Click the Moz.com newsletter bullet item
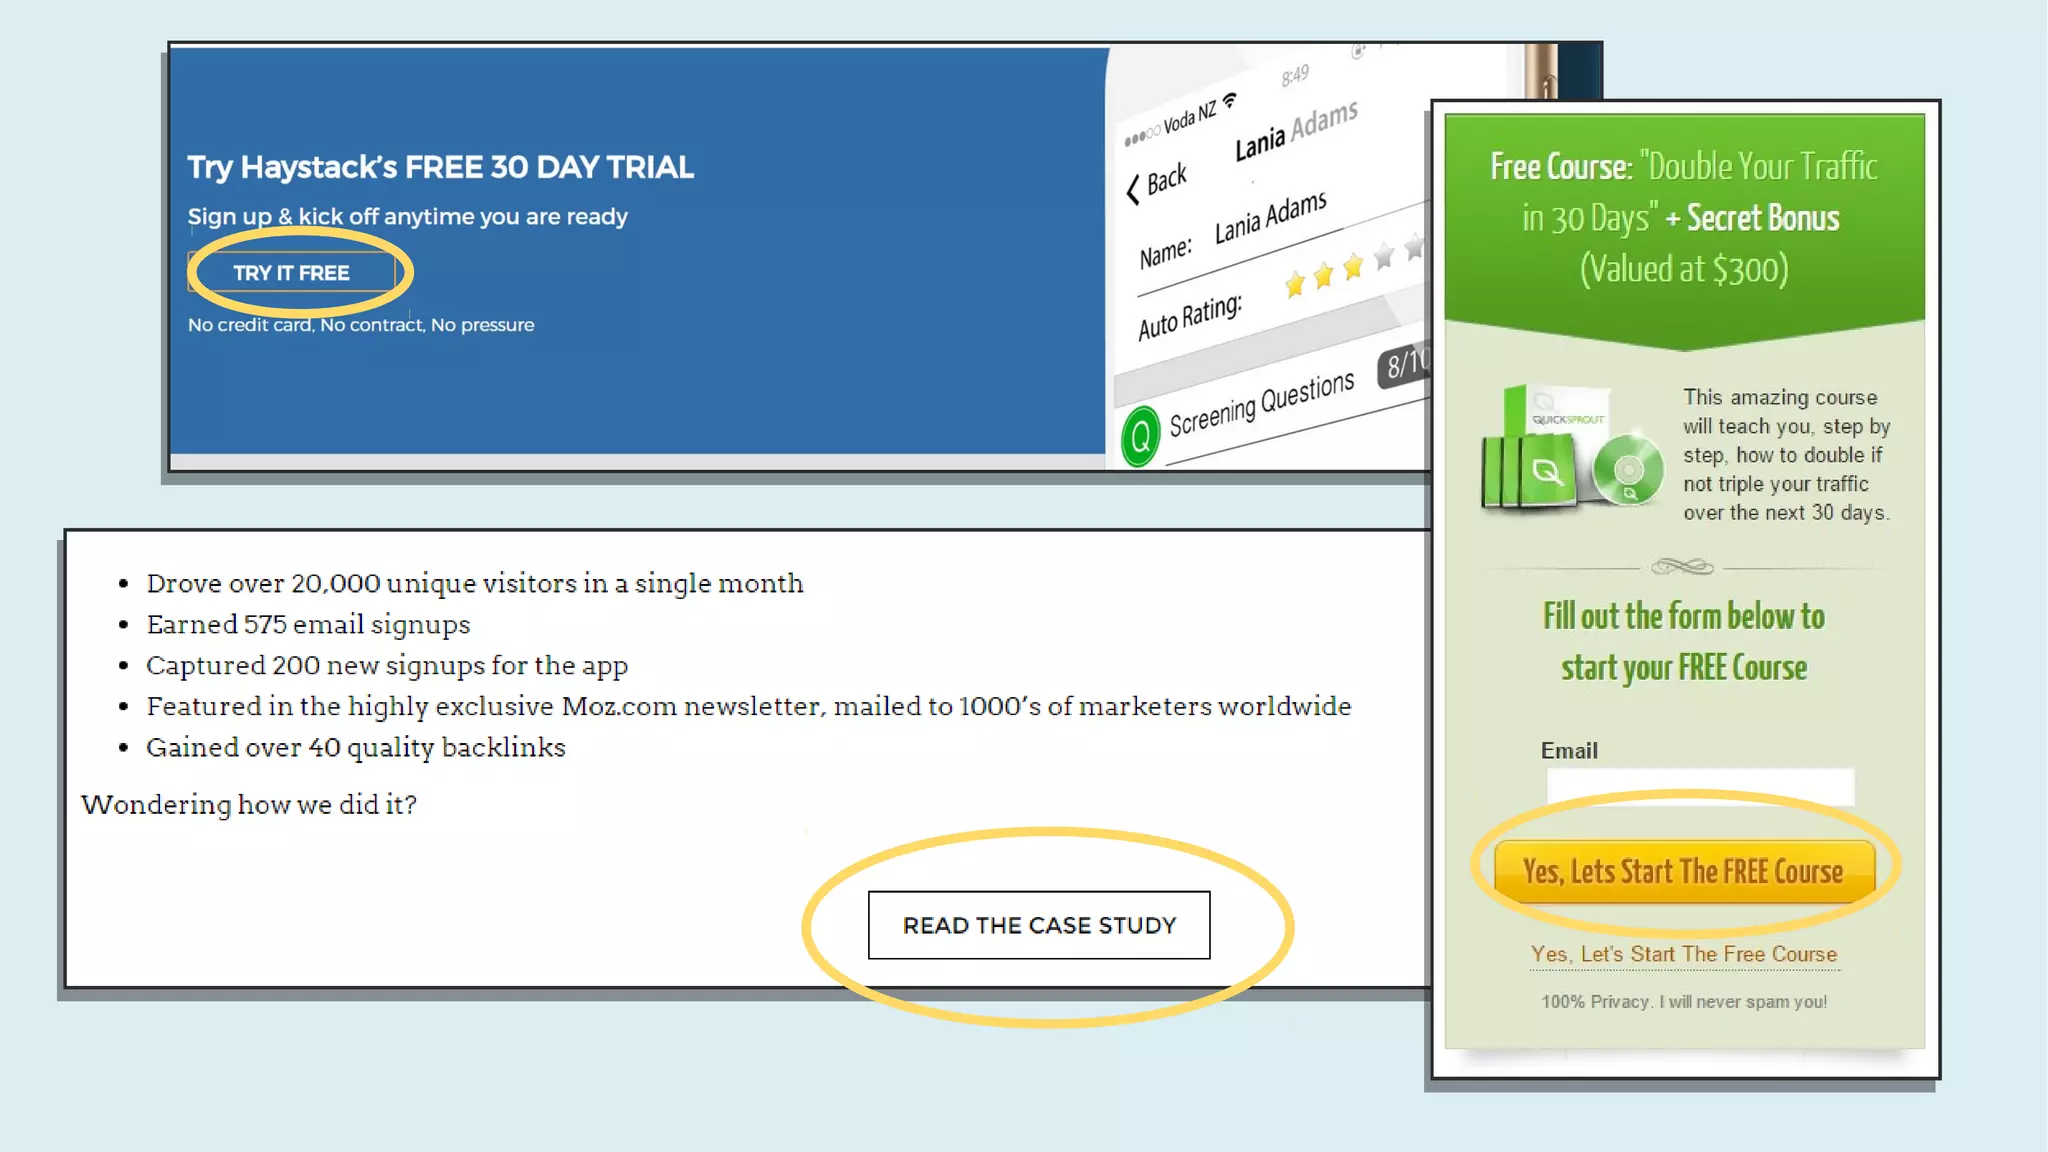 point(748,706)
